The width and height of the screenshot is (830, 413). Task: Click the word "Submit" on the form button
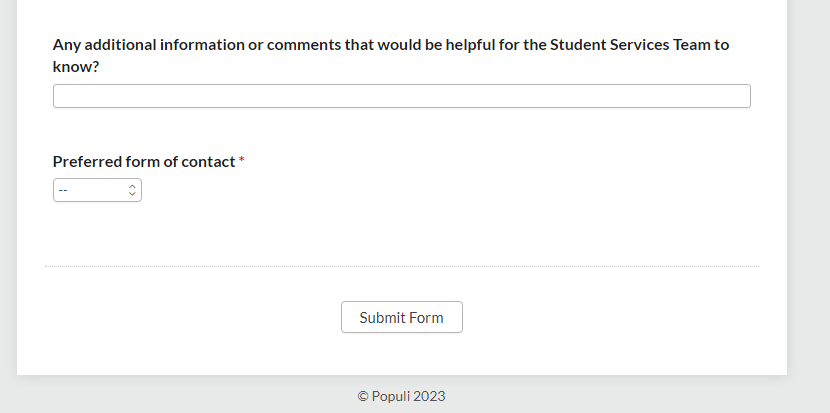[381, 317]
